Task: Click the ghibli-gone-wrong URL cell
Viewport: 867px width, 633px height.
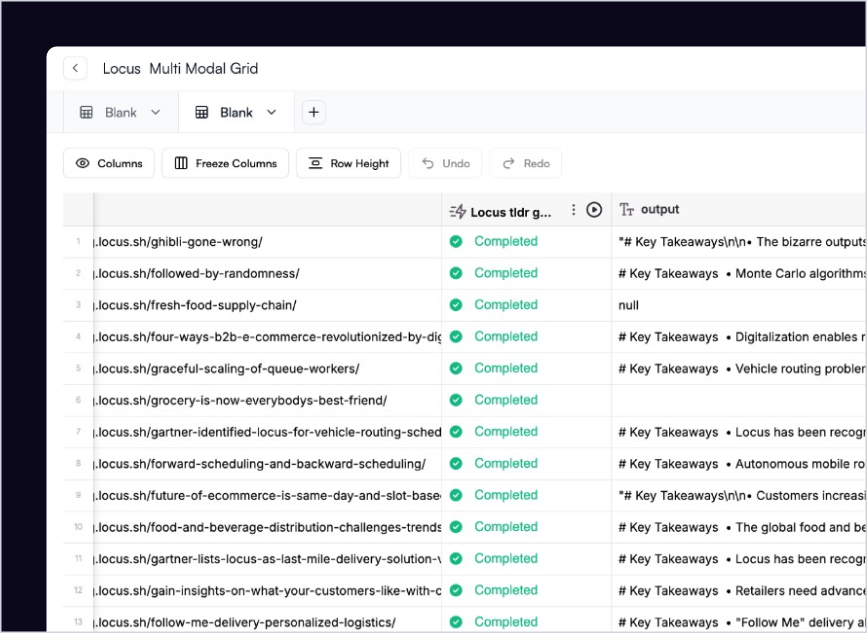Action: coord(268,242)
